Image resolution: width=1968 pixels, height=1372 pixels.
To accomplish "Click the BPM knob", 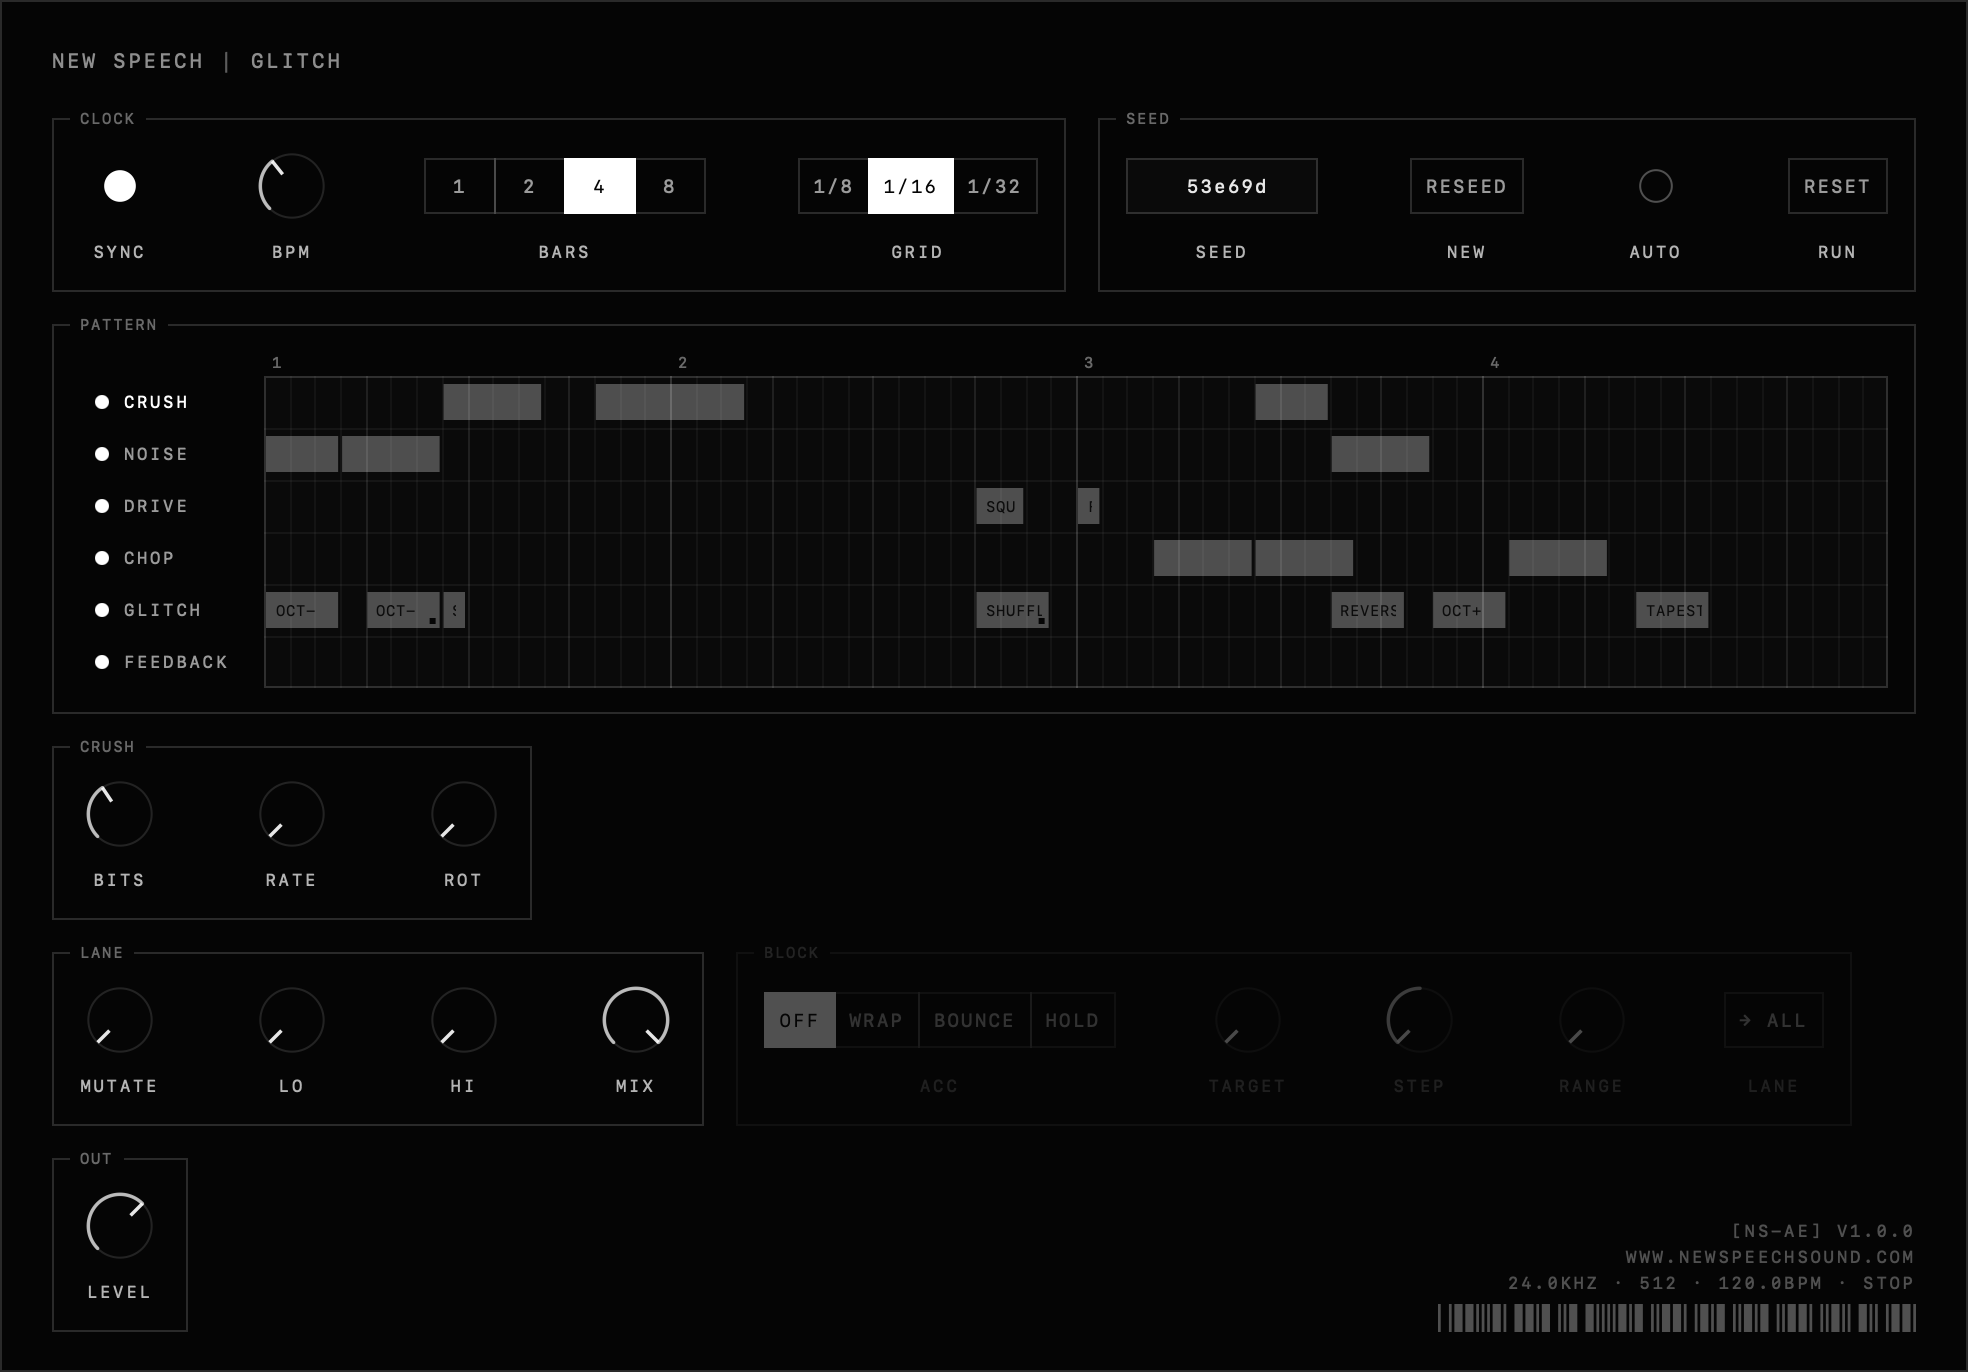I will pyautogui.click(x=291, y=186).
